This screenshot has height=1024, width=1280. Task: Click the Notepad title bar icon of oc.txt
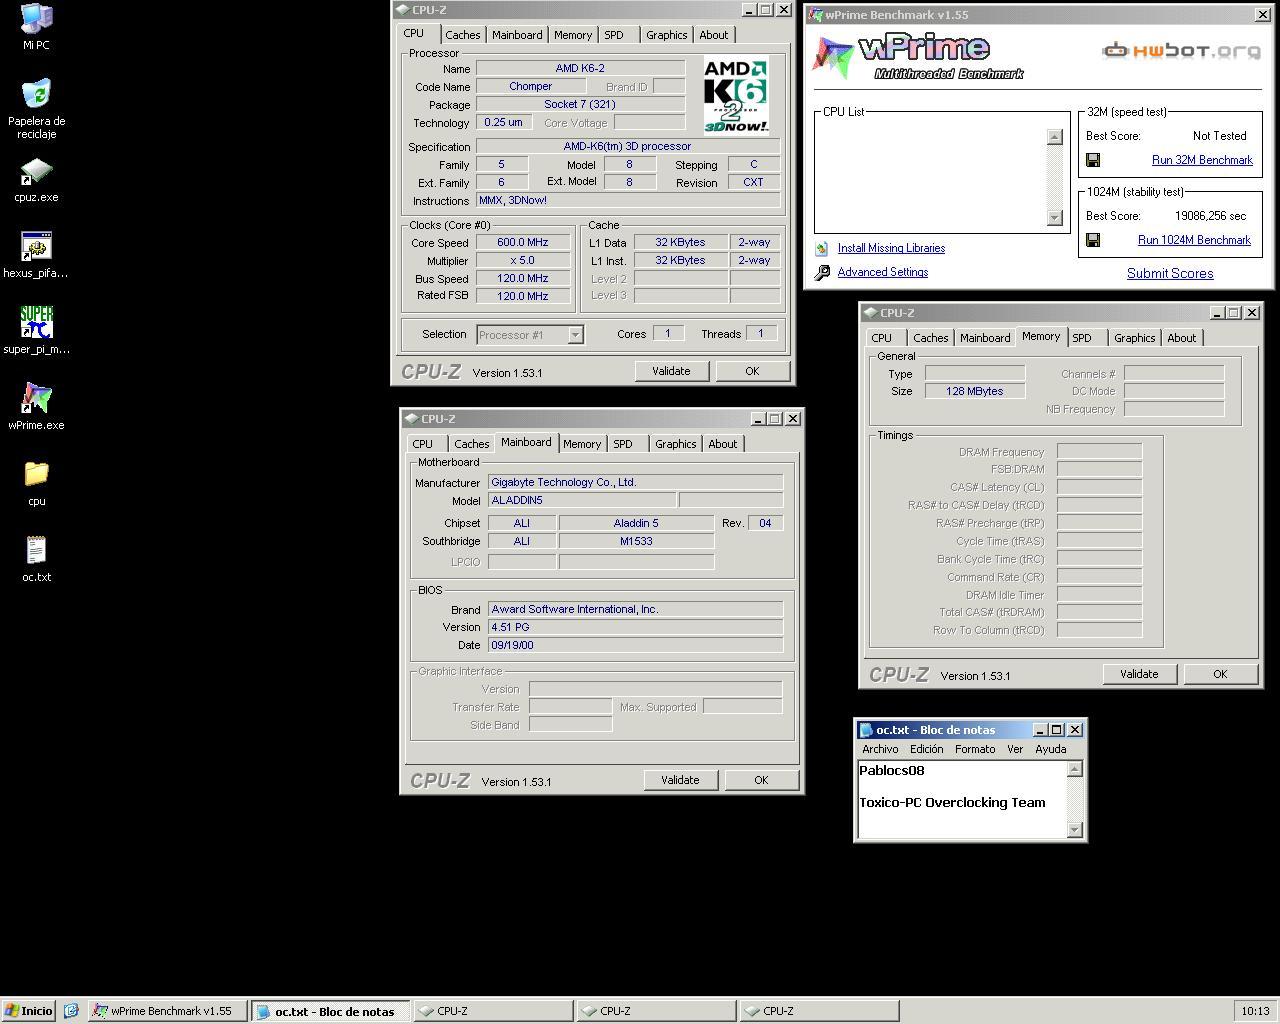pyautogui.click(x=866, y=730)
